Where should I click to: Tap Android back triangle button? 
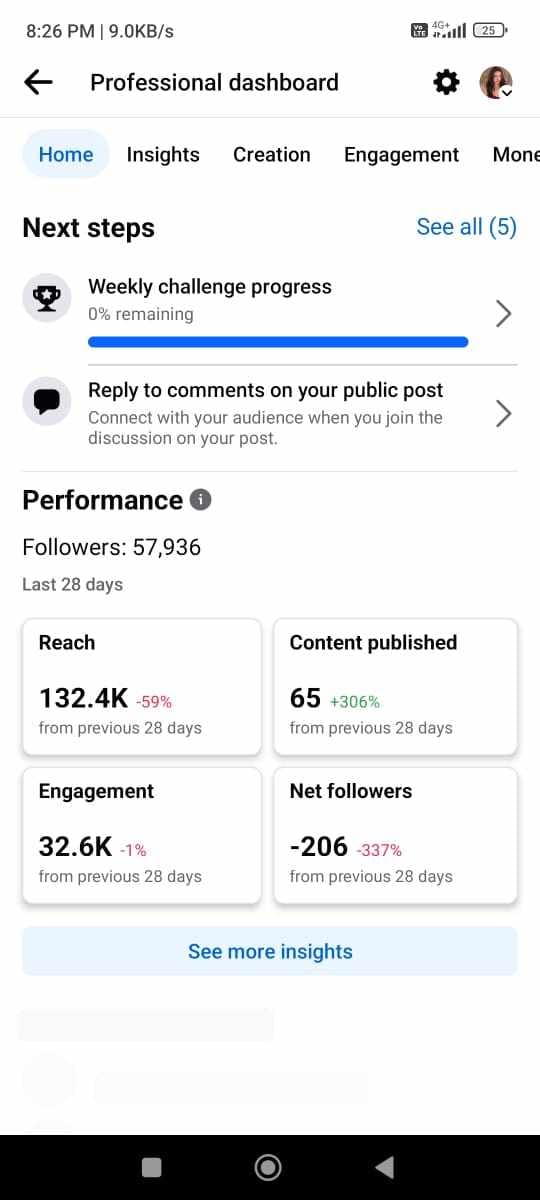384,1167
